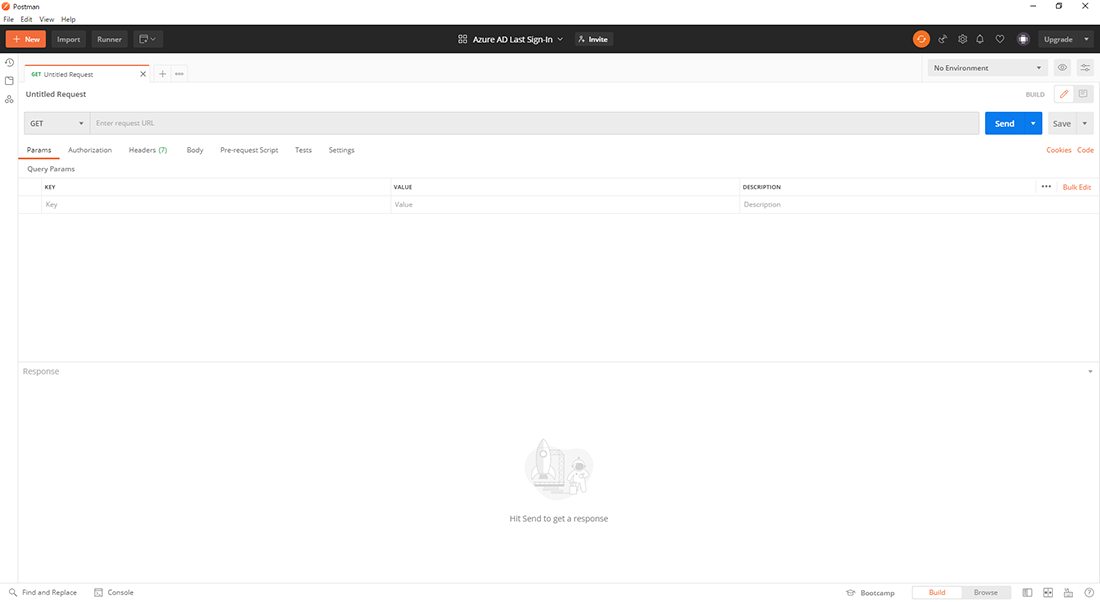The image size is (1100, 602).
Task: Open the Collections sidebar icon
Action: pyautogui.click(x=9, y=81)
